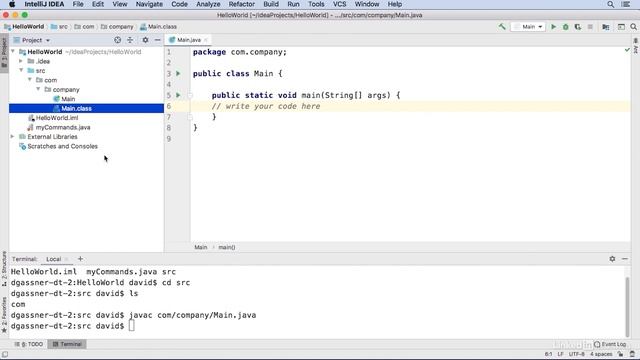Click run gutter arrow beside class Main

tap(178, 73)
